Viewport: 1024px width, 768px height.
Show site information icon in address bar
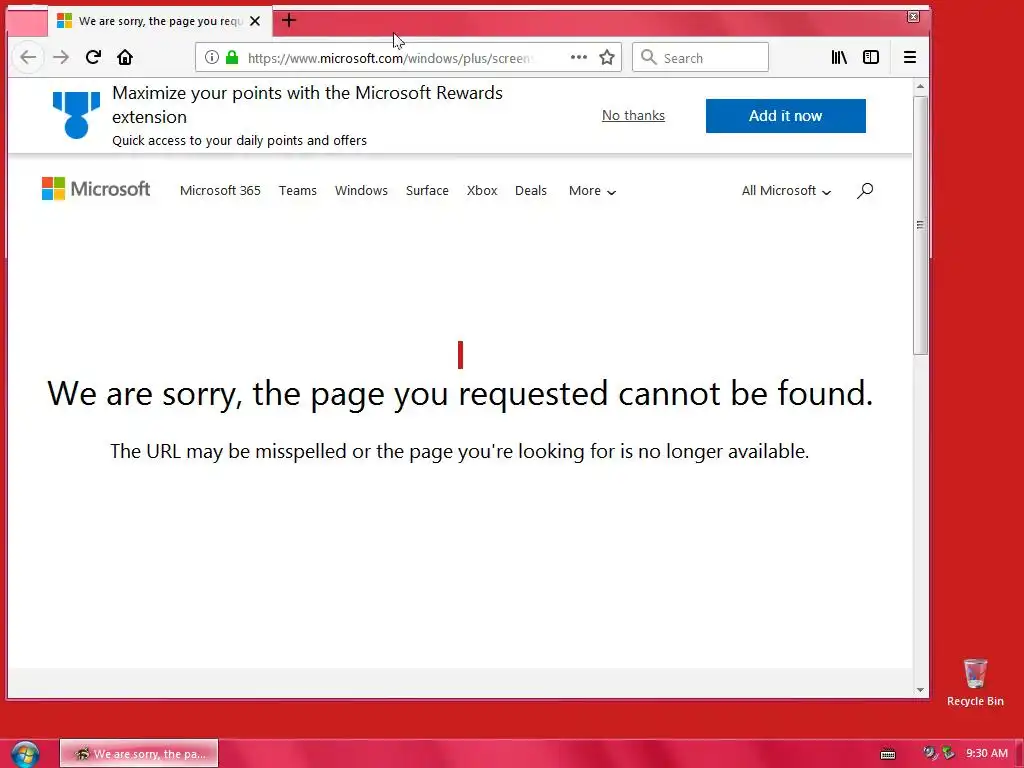pyautogui.click(x=212, y=57)
